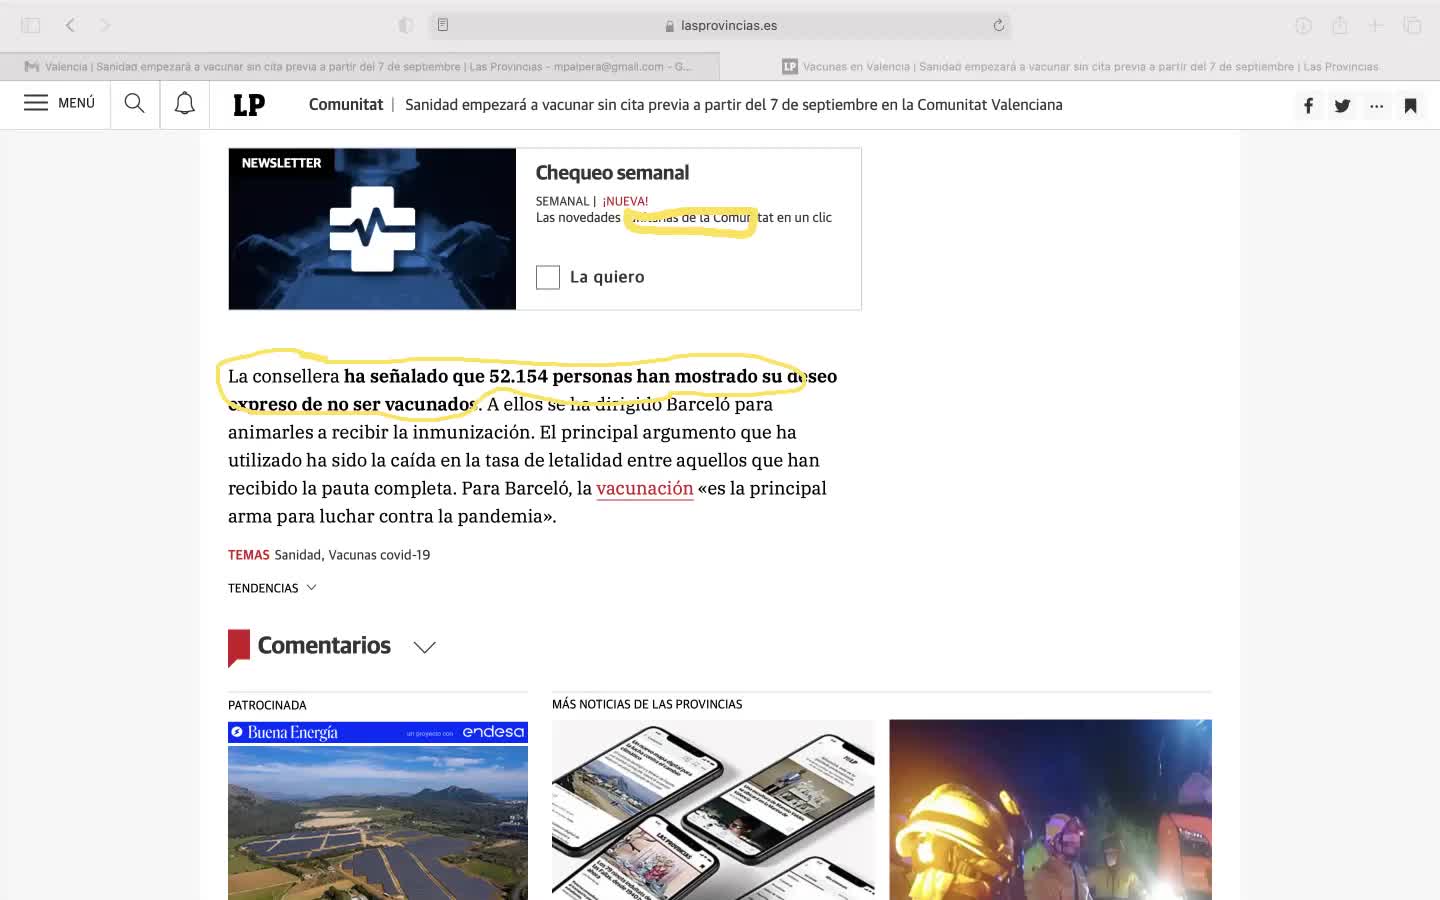Reload the page with the refresh icon
This screenshot has height=900, width=1440.
point(998,25)
